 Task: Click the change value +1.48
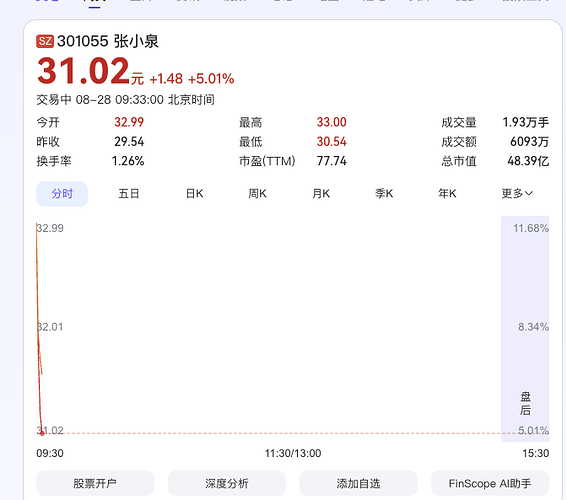click(x=166, y=79)
